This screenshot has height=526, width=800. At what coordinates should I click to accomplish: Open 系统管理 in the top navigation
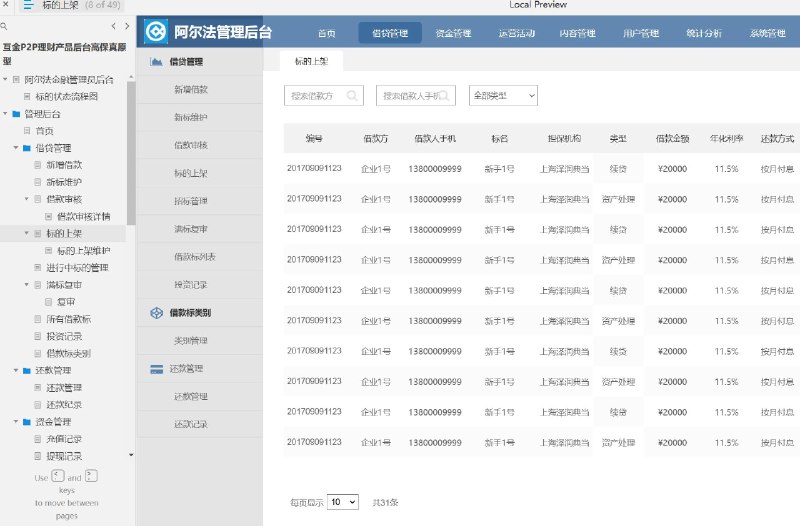pyautogui.click(x=767, y=33)
